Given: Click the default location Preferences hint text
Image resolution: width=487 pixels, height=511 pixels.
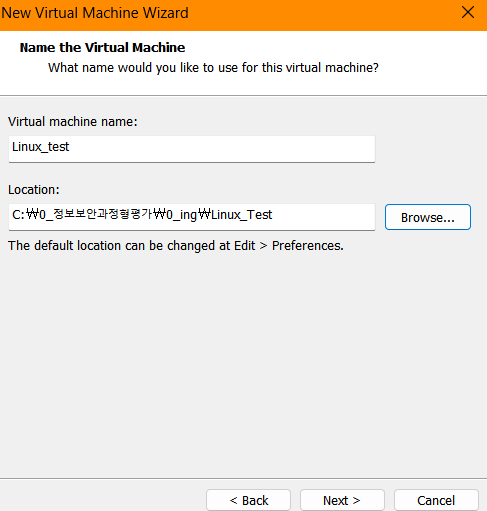Looking at the screenshot, I should click(x=176, y=246).
